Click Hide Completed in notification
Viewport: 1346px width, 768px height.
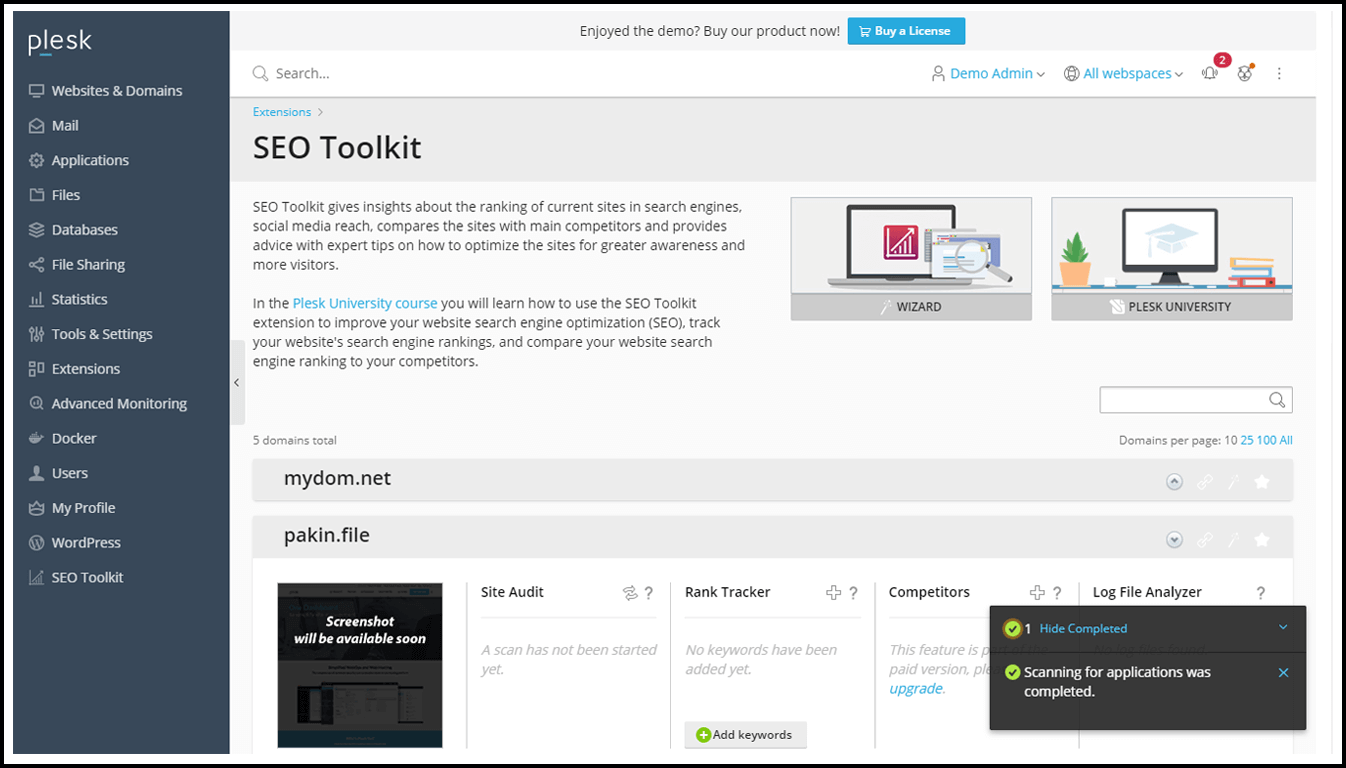1083,629
